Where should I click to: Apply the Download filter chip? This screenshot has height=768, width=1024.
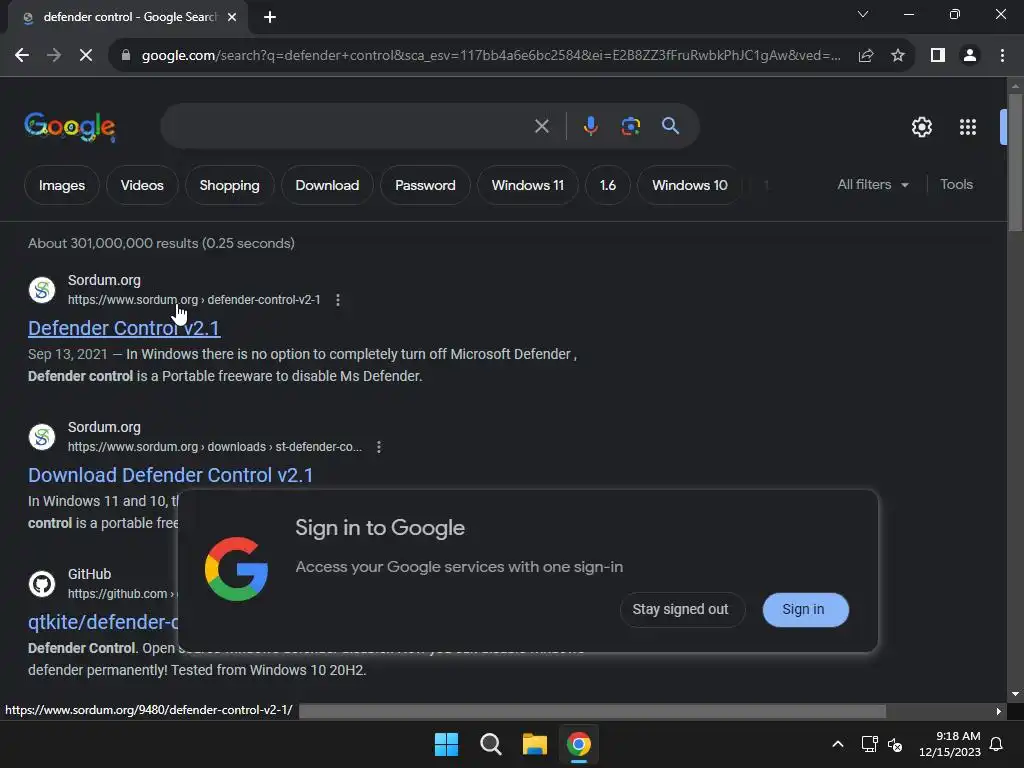[327, 185]
